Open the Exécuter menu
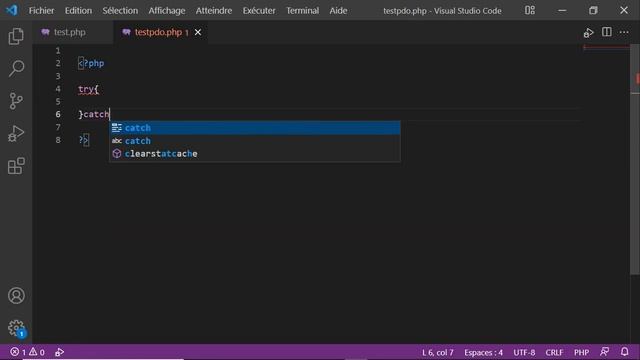The height and width of the screenshot is (360, 640). click(x=259, y=11)
